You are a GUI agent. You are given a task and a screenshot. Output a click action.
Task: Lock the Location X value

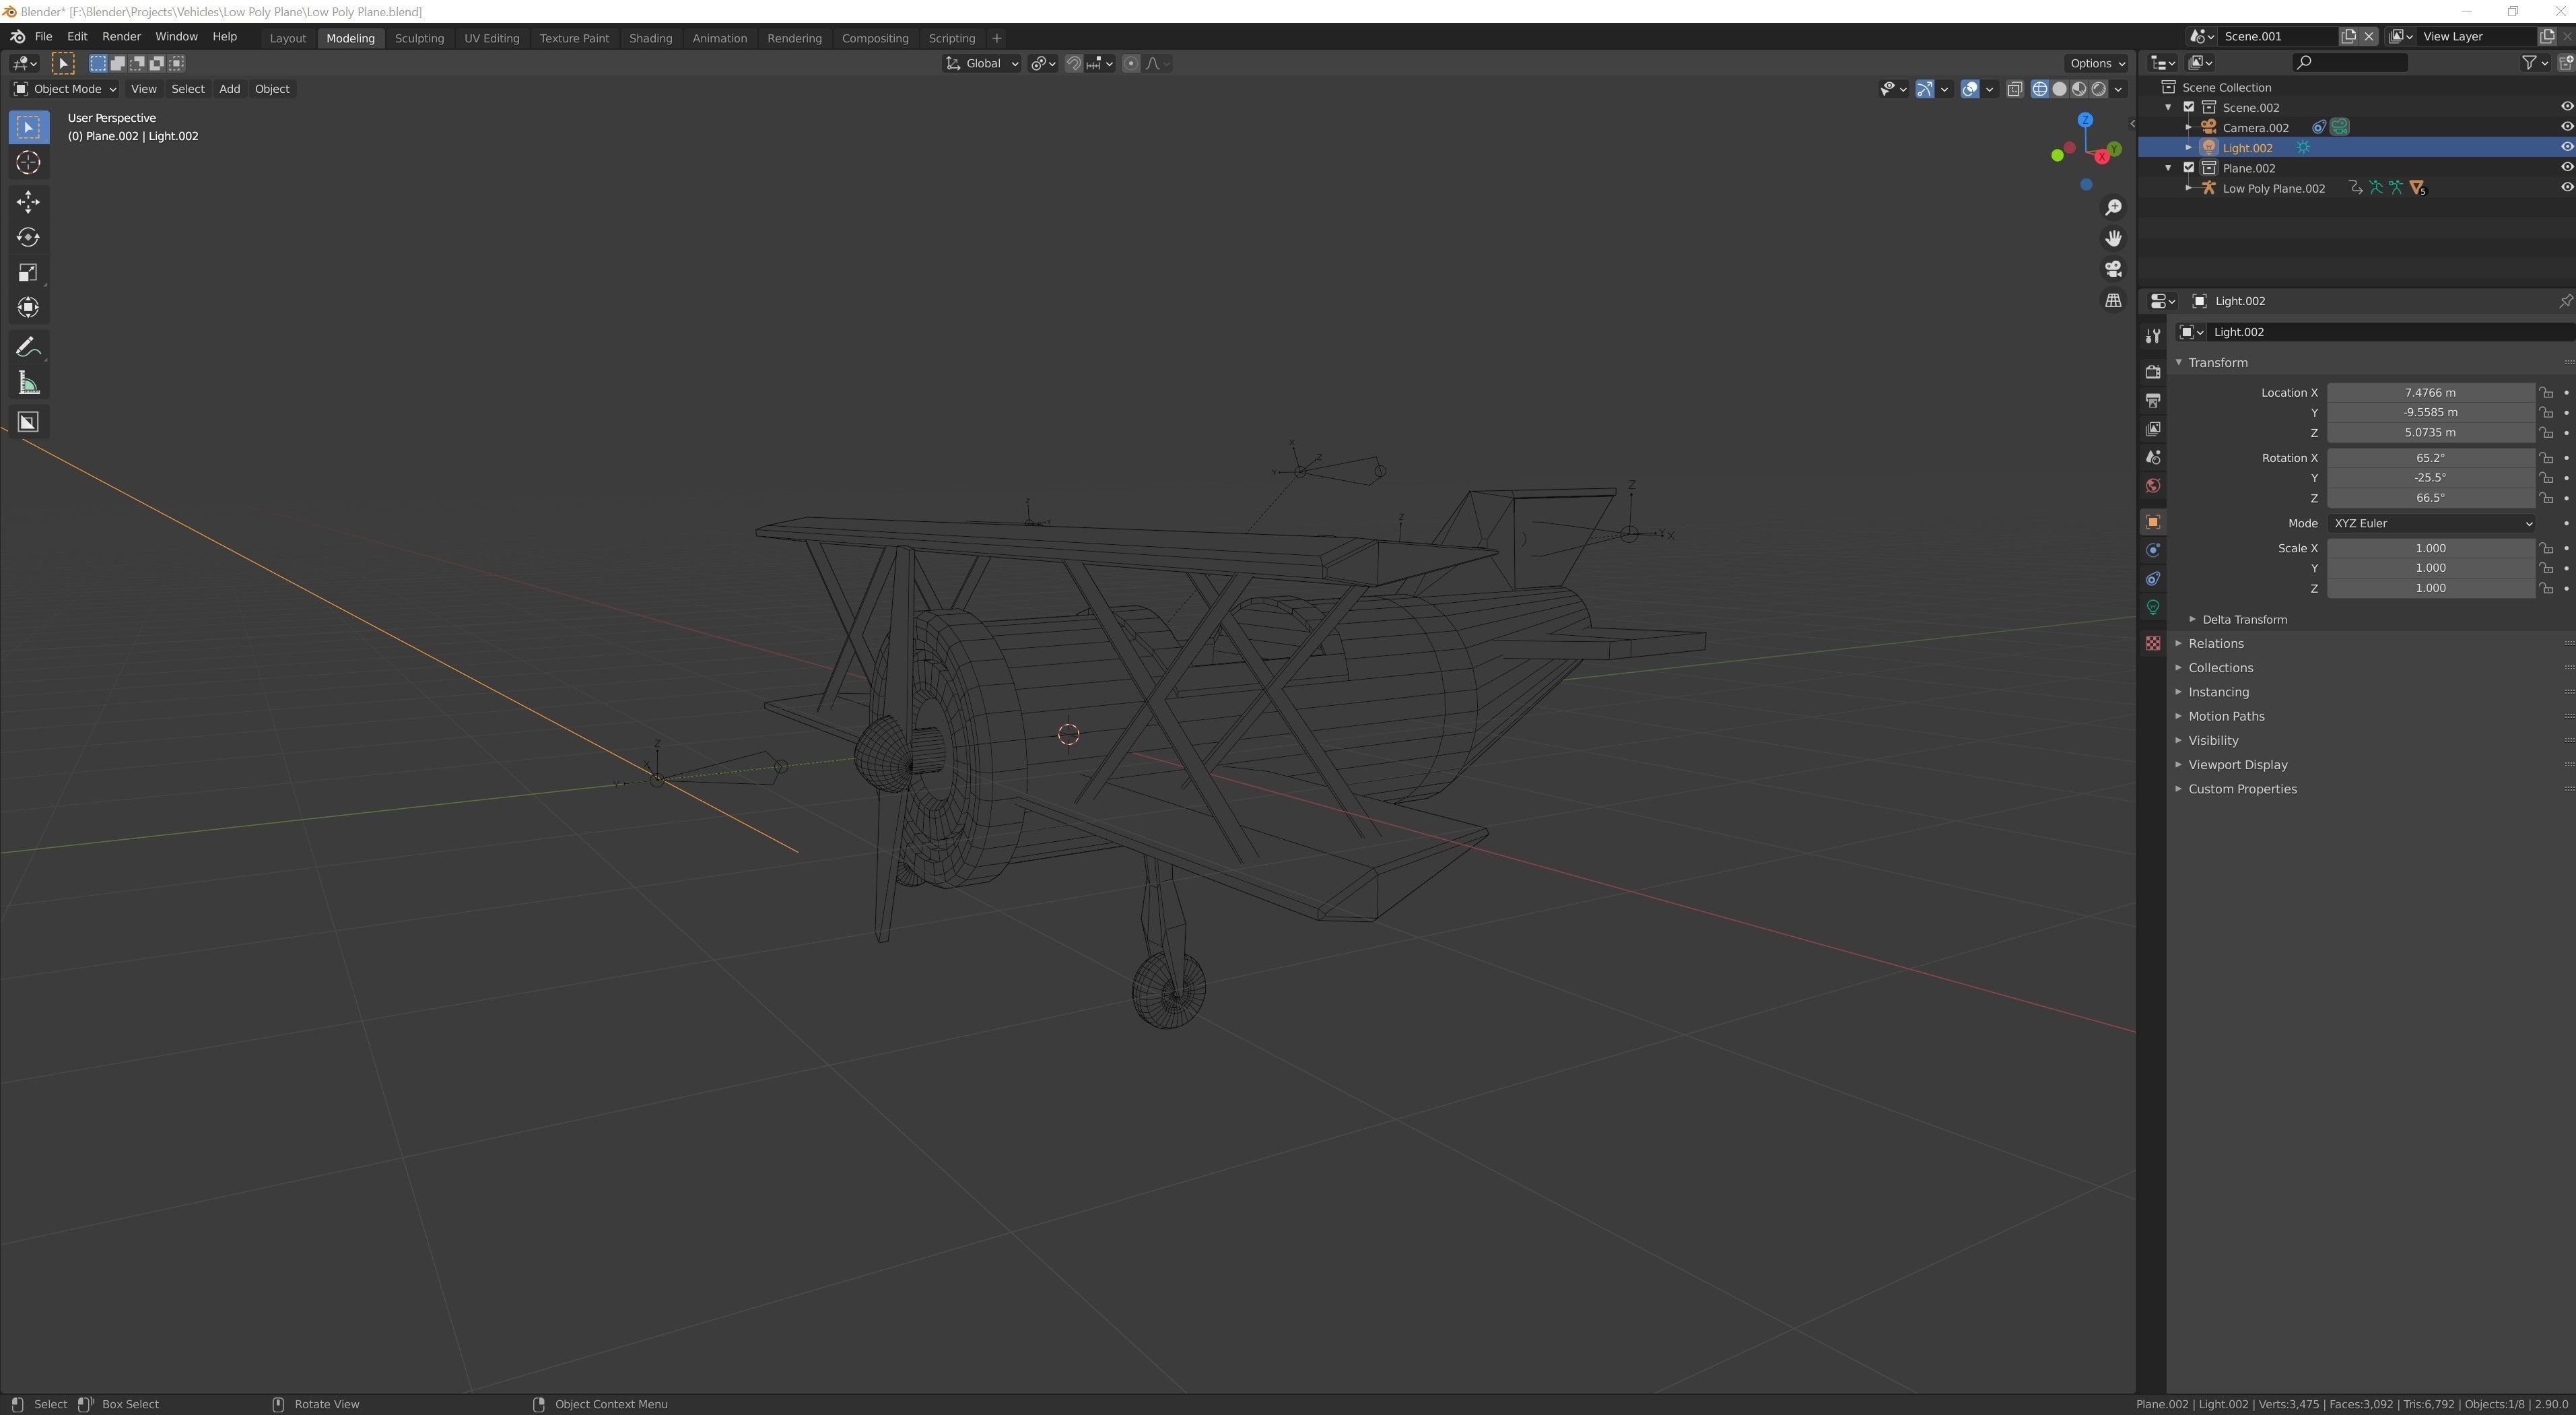[x=2546, y=393]
